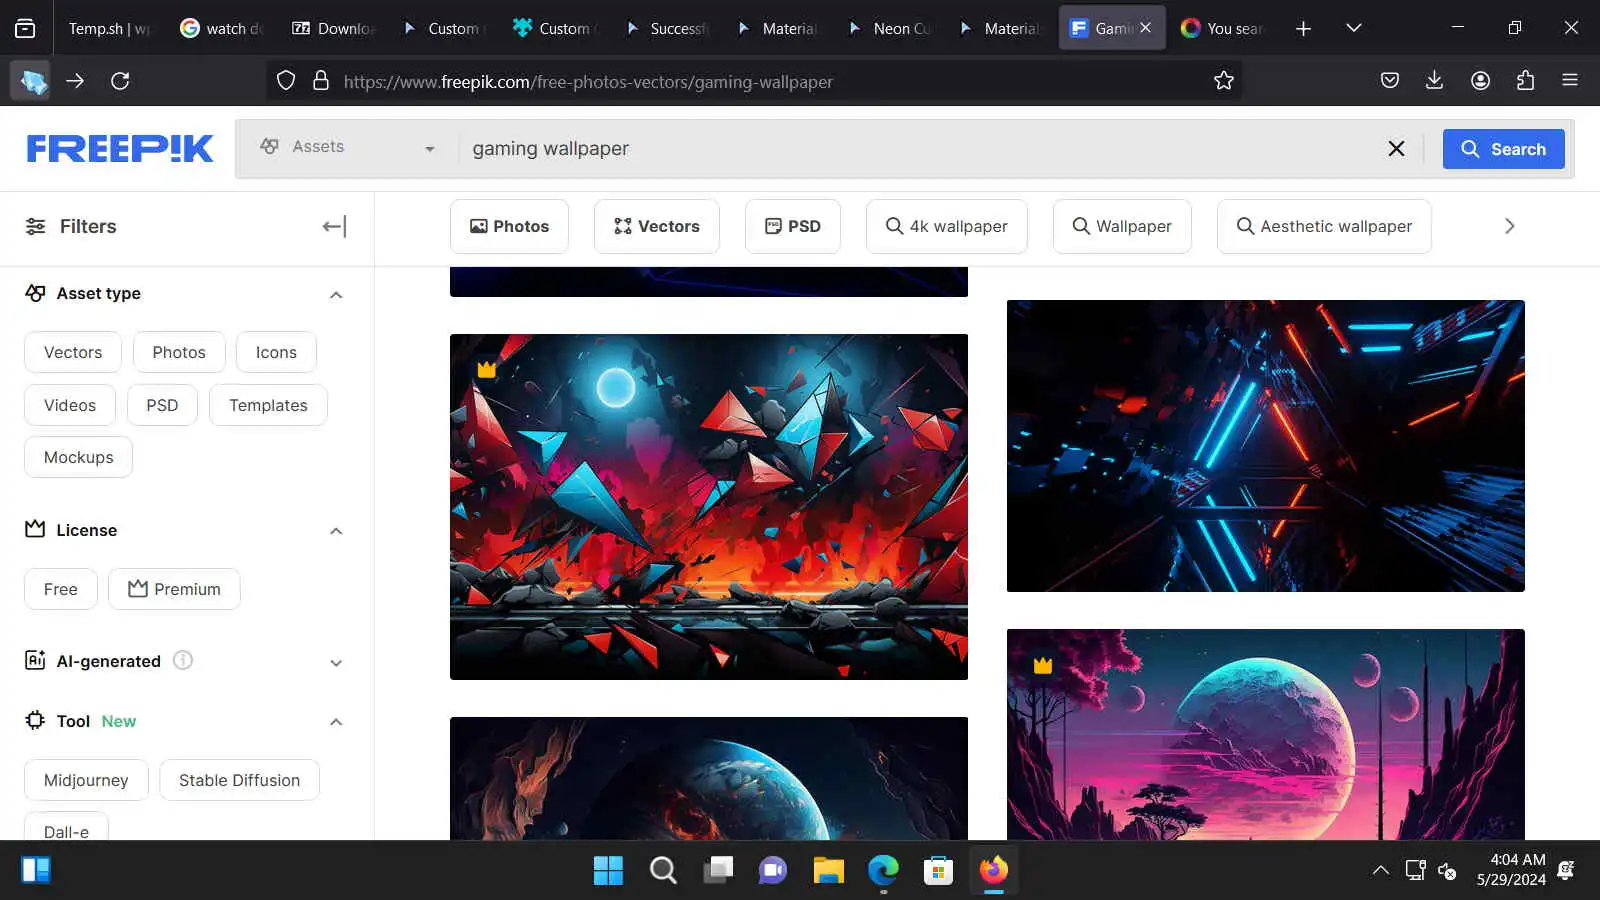Open the neon triangle tunnel wallpaper
Screen dimensions: 1600x900
tap(1266, 446)
